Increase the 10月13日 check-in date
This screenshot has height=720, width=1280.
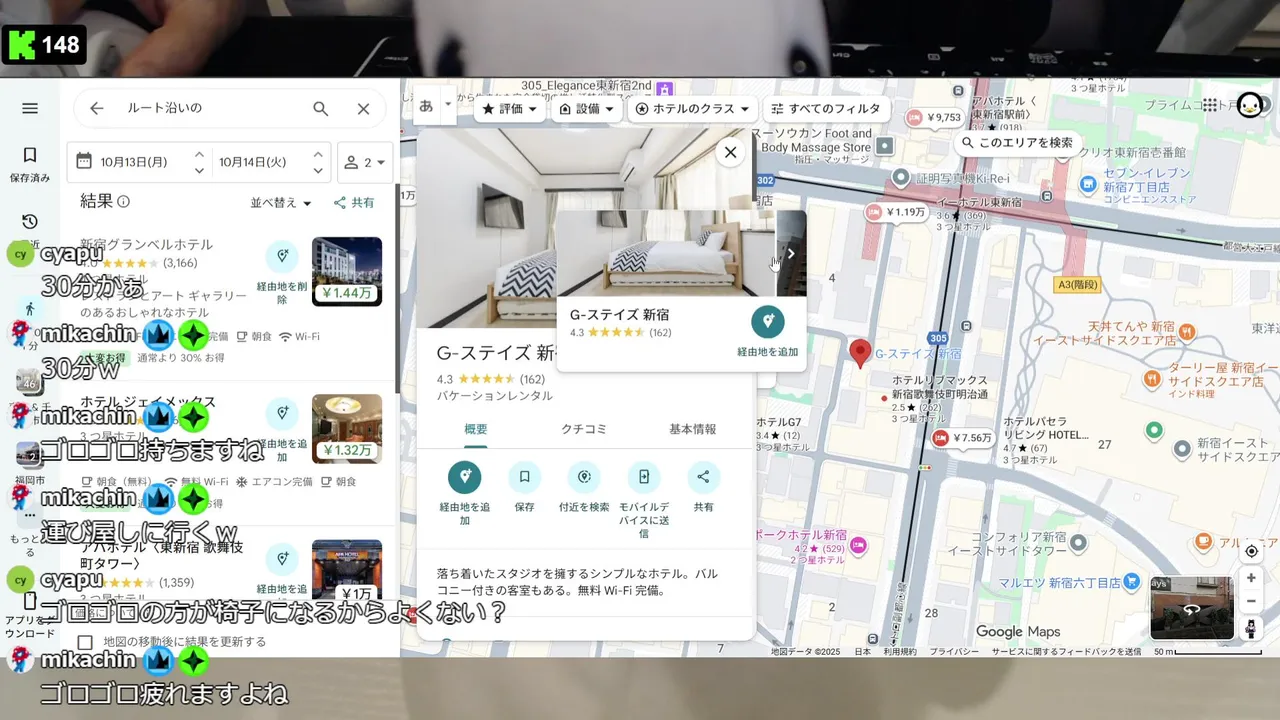coord(199,154)
